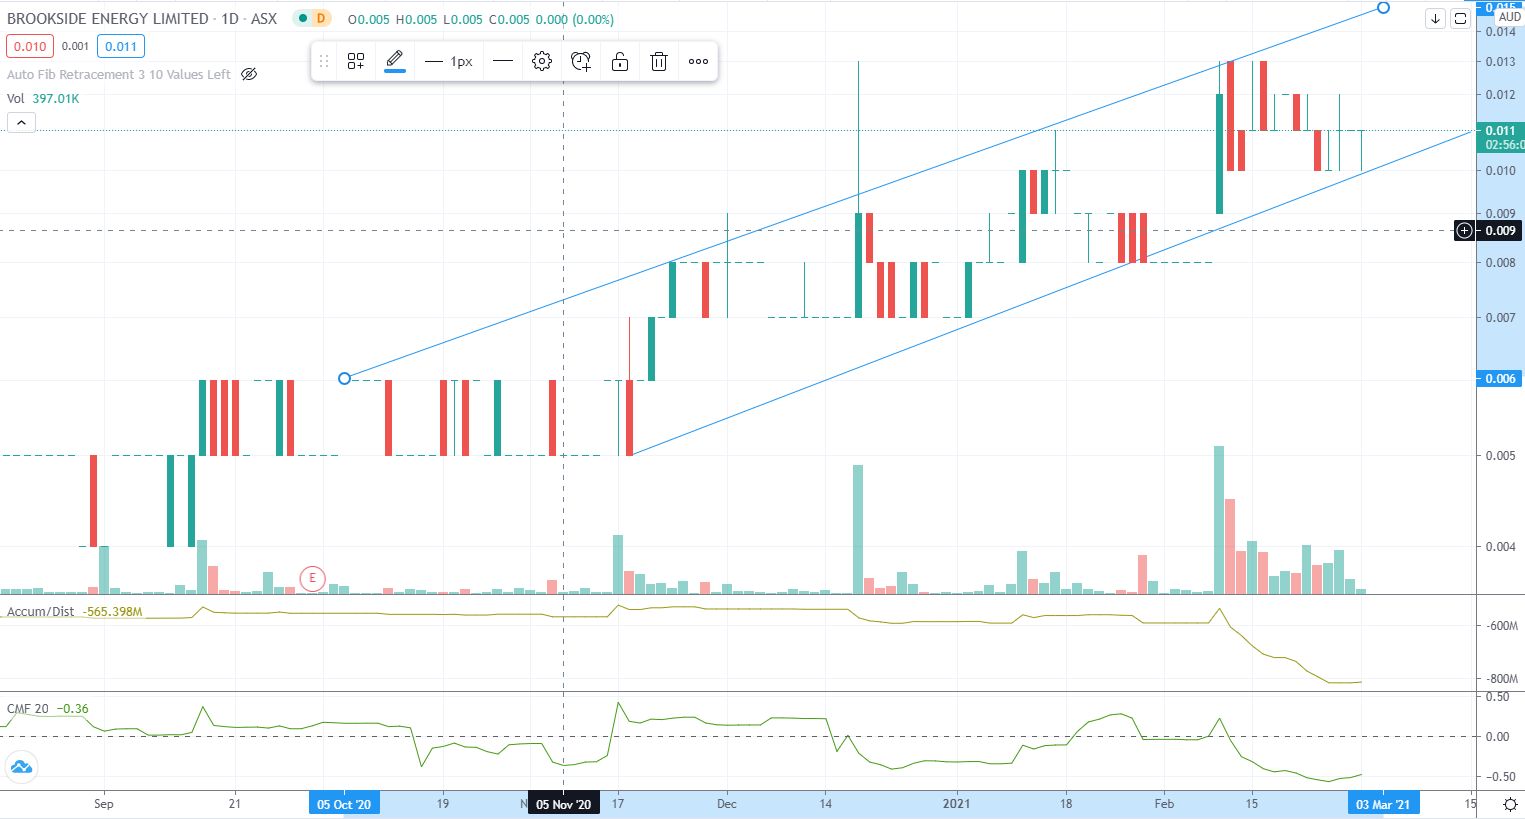
Task: Click the Feb label on time axis
Action: pos(1164,804)
